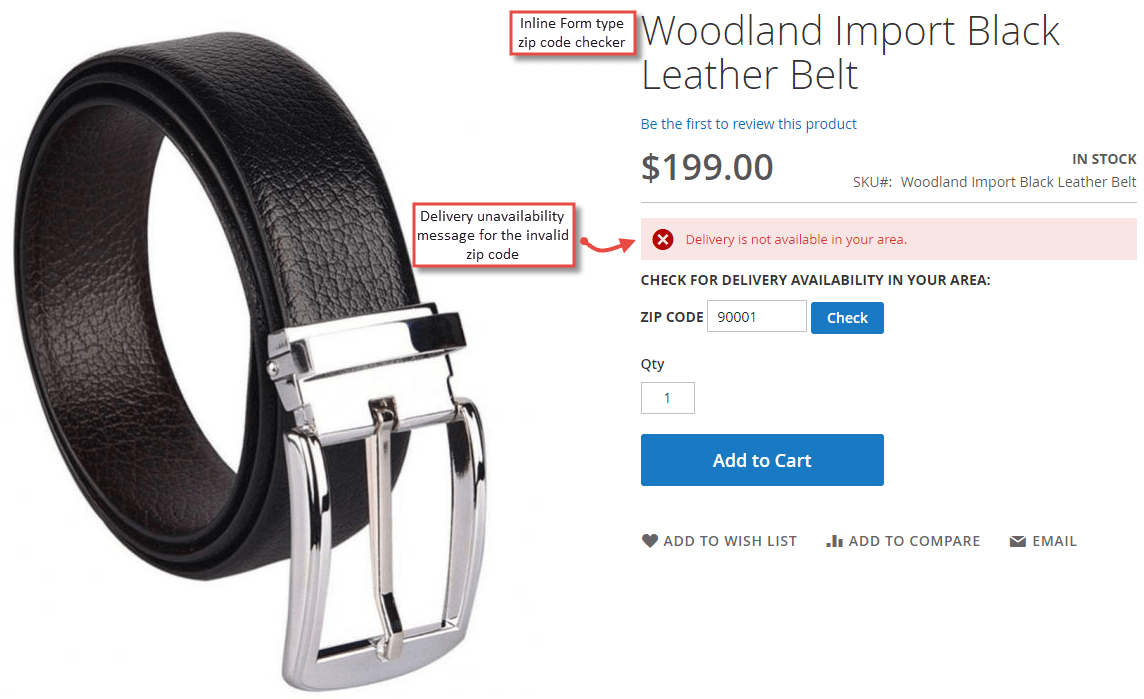Click the product title heading
1144x699 pixels.
click(850, 53)
